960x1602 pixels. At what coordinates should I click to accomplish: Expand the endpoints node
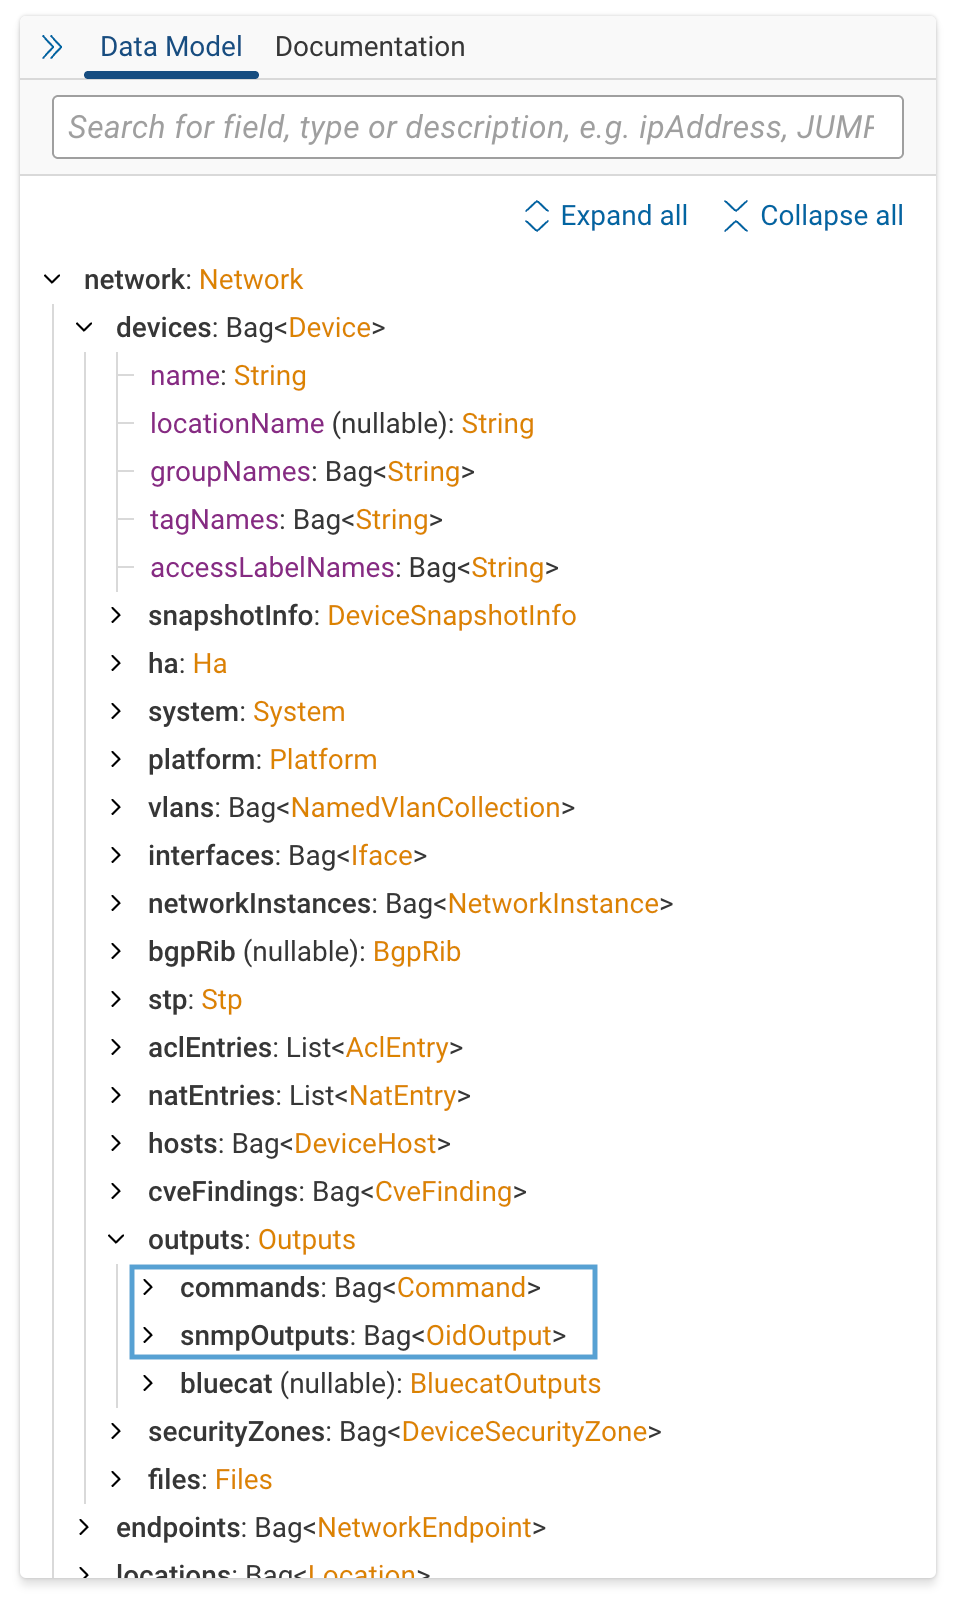click(84, 1527)
